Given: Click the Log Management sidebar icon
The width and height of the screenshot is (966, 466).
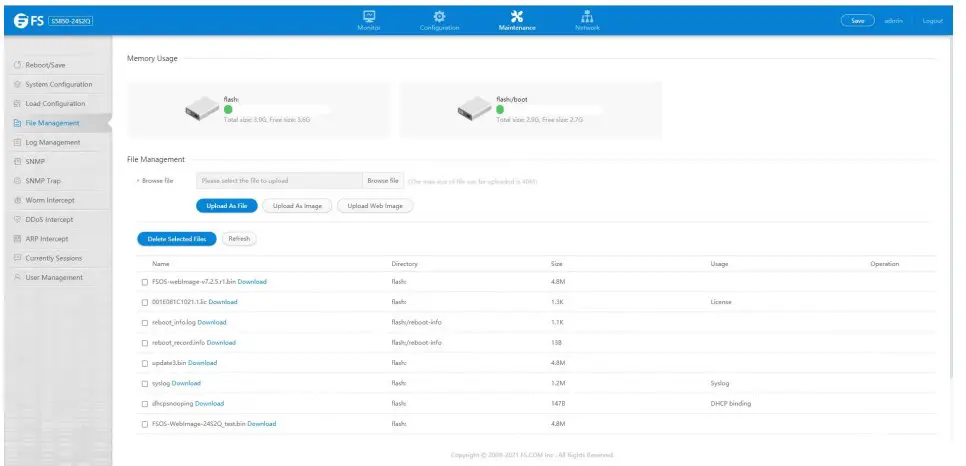Looking at the screenshot, I should click(17, 142).
